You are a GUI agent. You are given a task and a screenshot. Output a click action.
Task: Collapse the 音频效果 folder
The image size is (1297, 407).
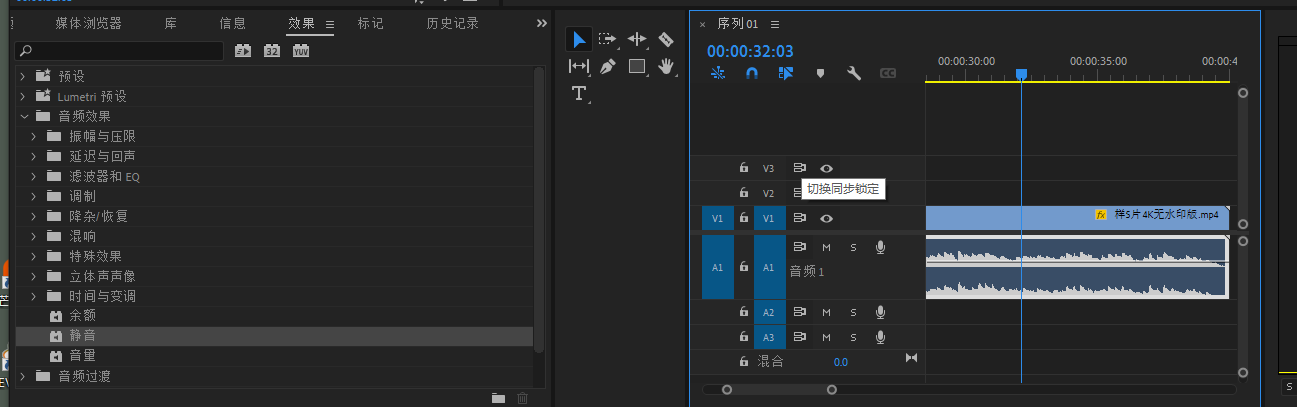pos(23,116)
